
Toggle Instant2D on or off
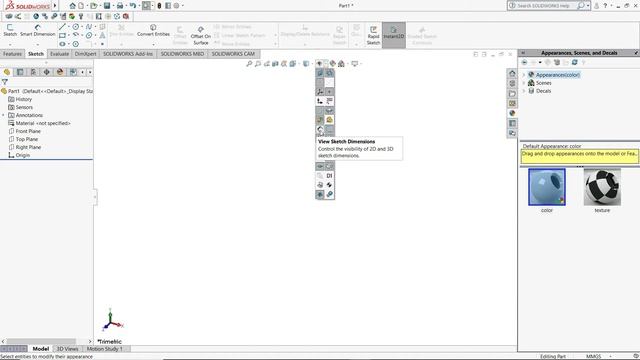coord(393,36)
